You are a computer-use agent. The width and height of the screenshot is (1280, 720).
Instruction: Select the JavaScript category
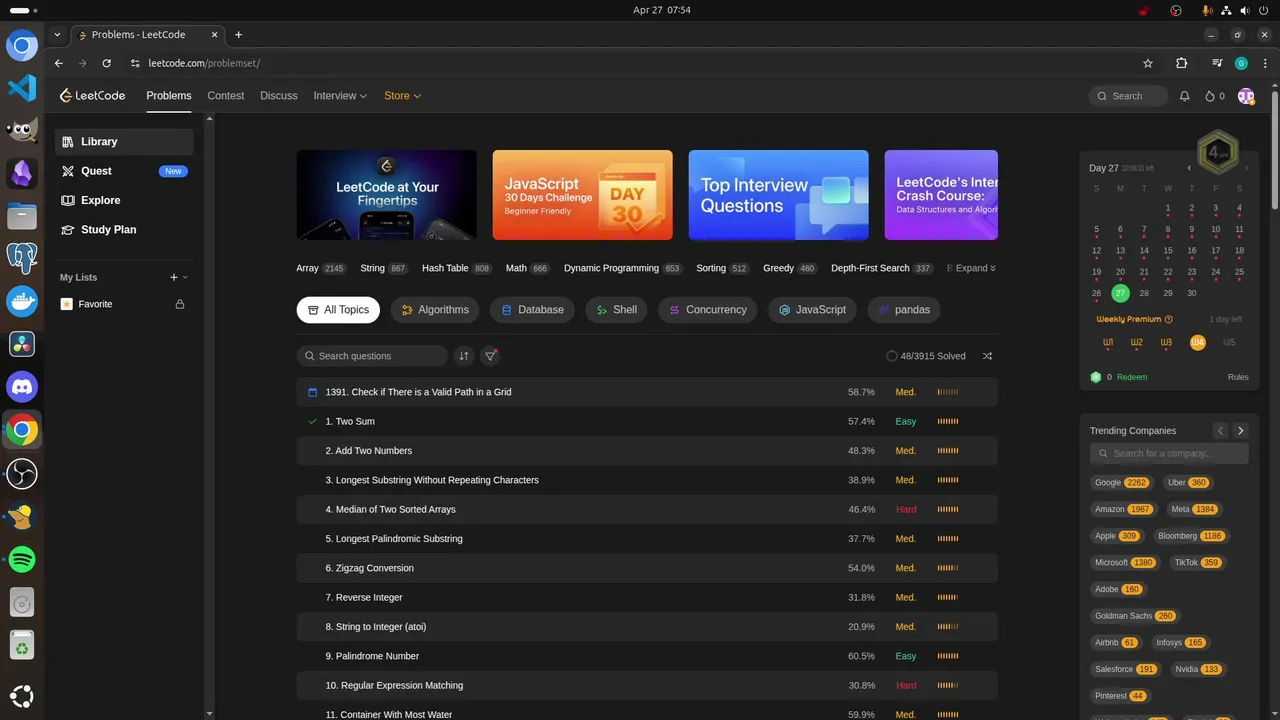coord(813,310)
